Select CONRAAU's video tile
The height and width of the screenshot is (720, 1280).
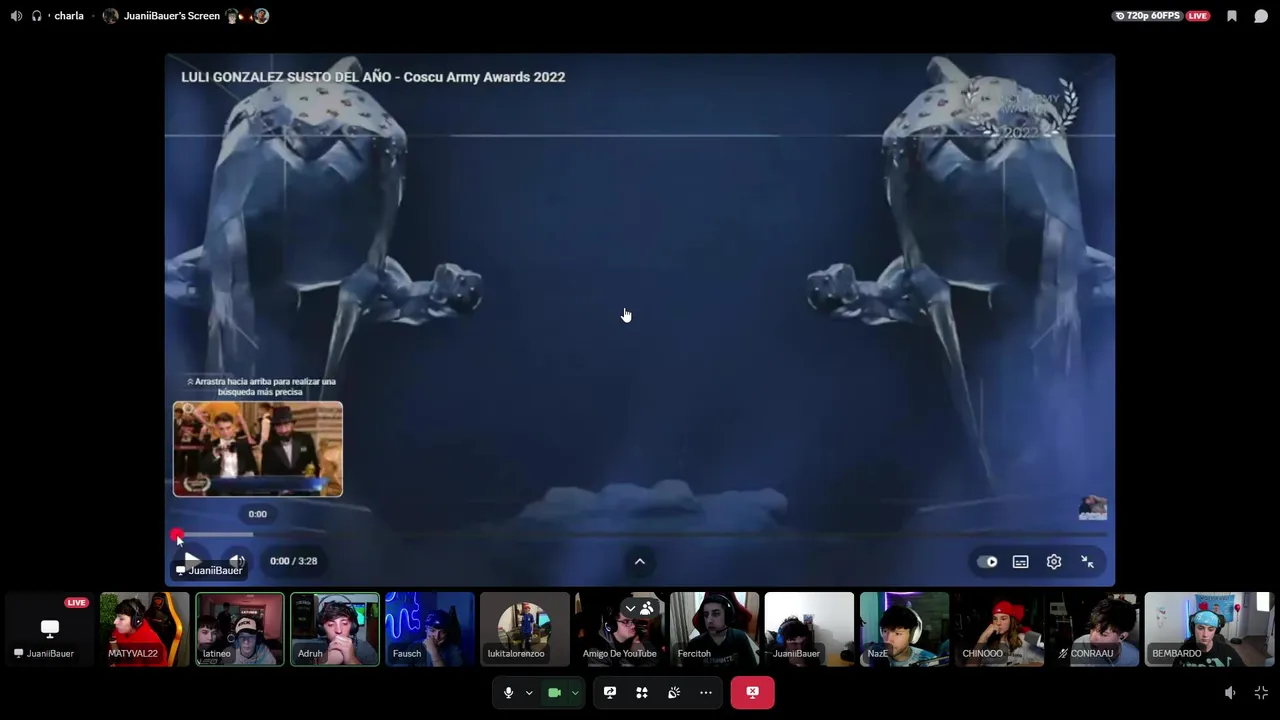tap(1095, 629)
